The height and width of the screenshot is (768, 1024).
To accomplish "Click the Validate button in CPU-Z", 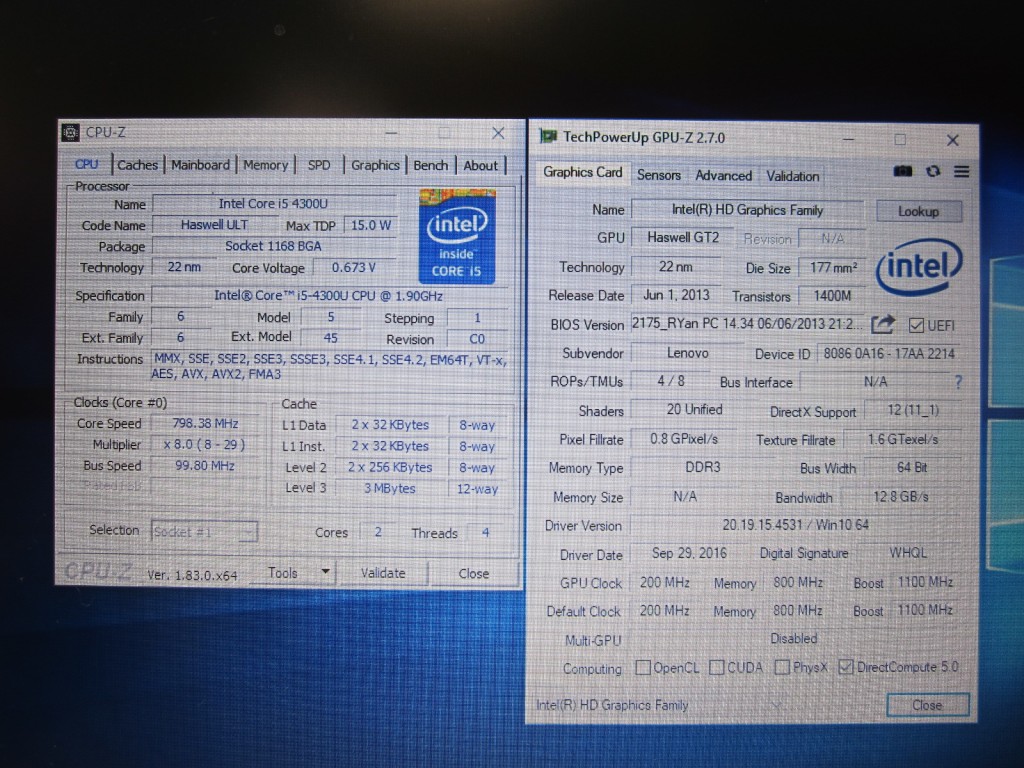I will pos(383,573).
